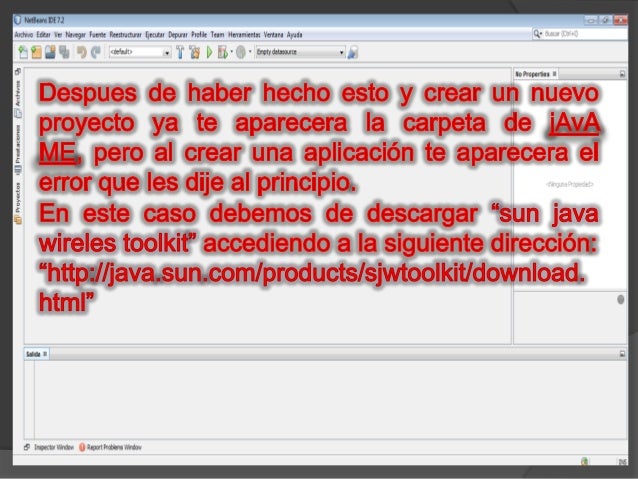Click the Open Project toolbar icon
This screenshot has height=479, width=638.
click(x=50, y=52)
